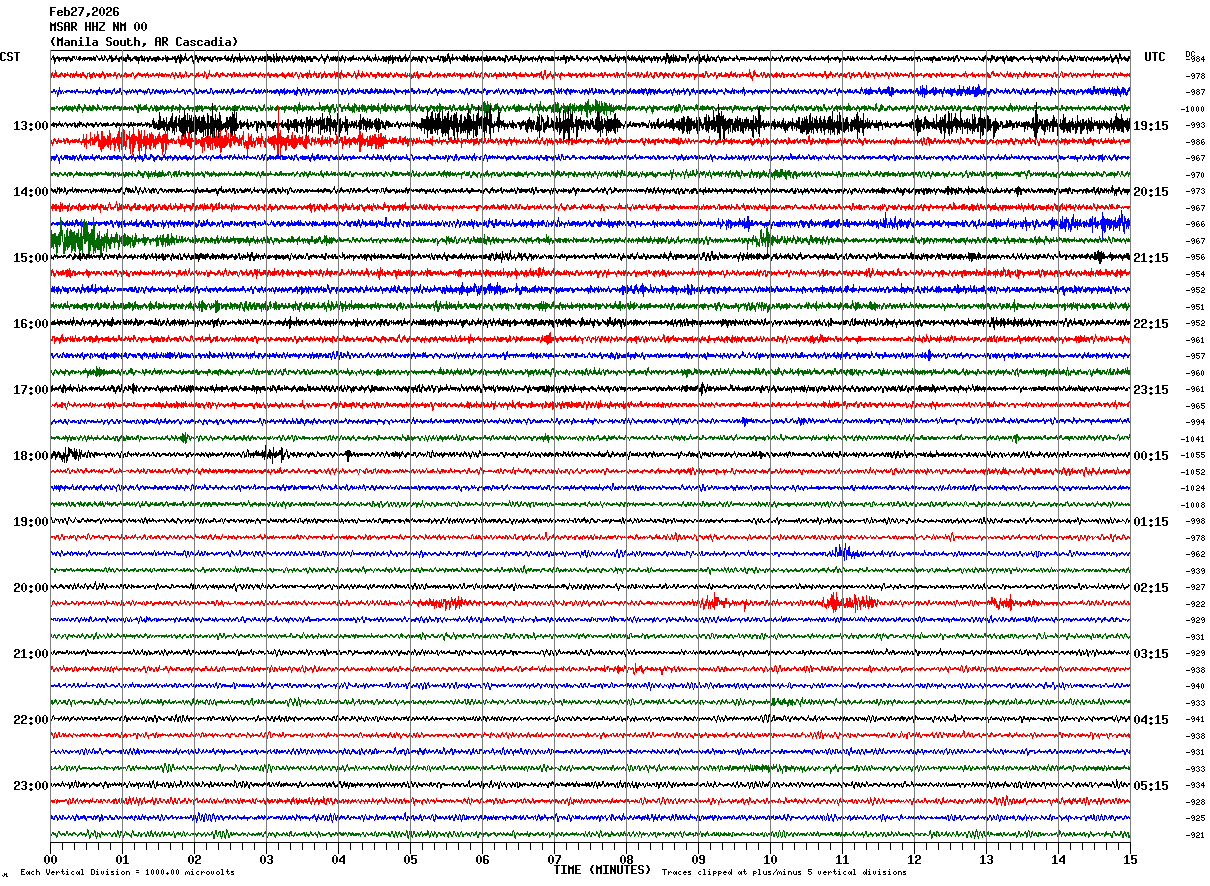Click the 13:00 CST time label
The height and width of the screenshot is (886, 1210).
31,126
